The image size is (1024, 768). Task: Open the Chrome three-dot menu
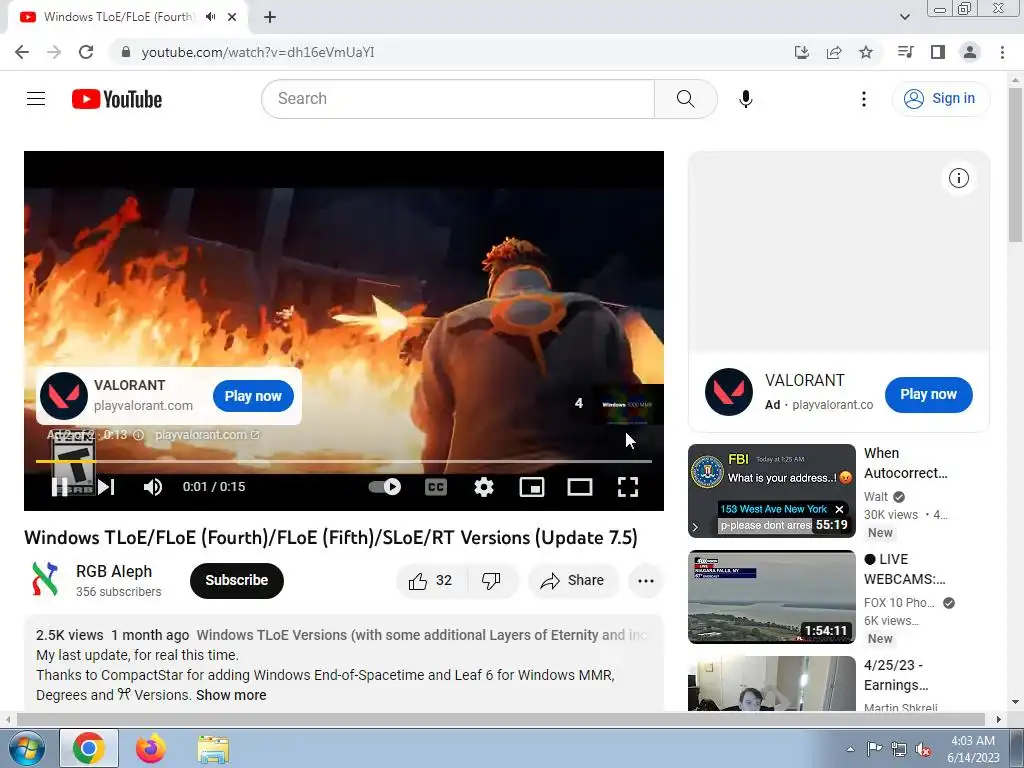1002,52
